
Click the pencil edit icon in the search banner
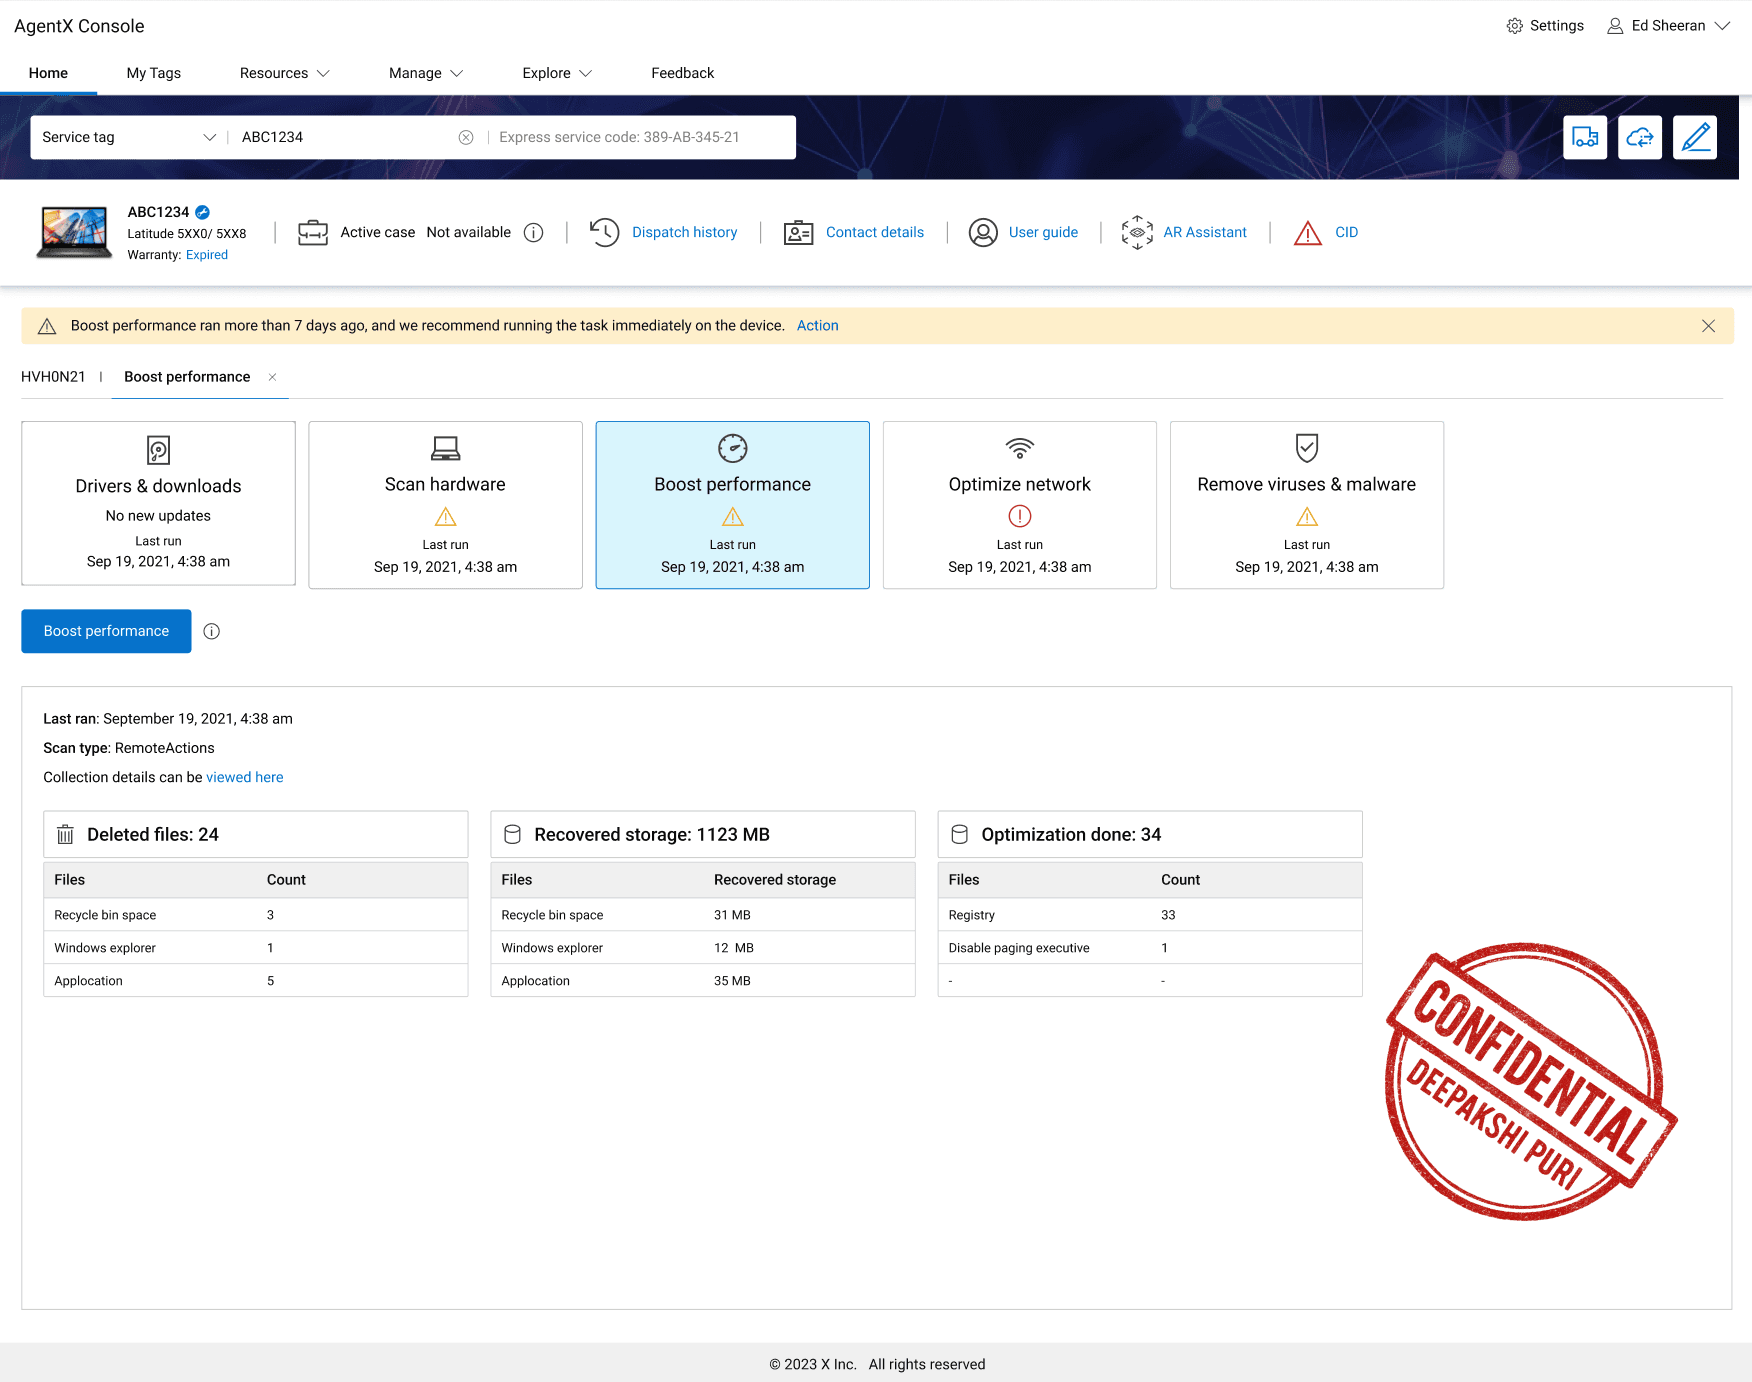(x=1695, y=137)
